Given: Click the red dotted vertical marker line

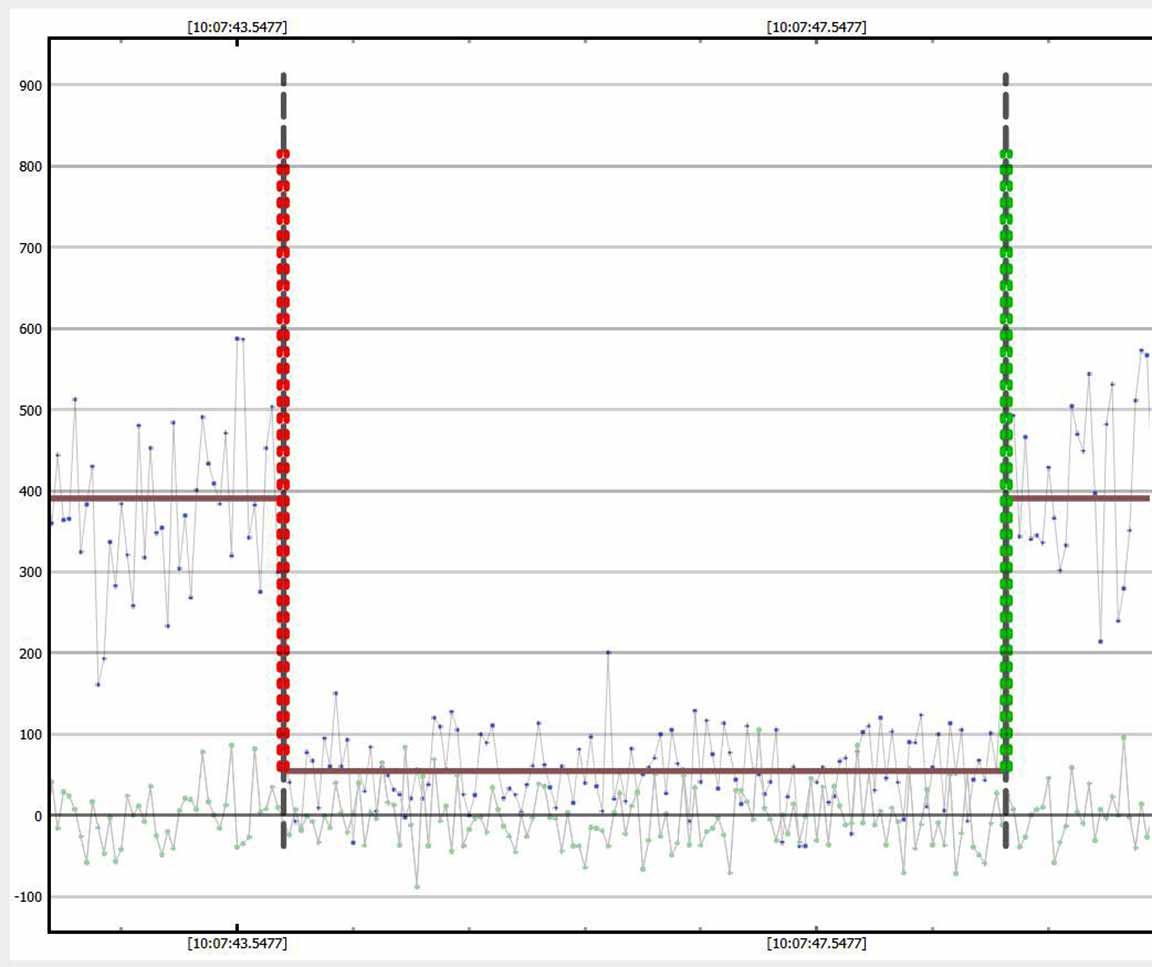Looking at the screenshot, I should point(283,463).
